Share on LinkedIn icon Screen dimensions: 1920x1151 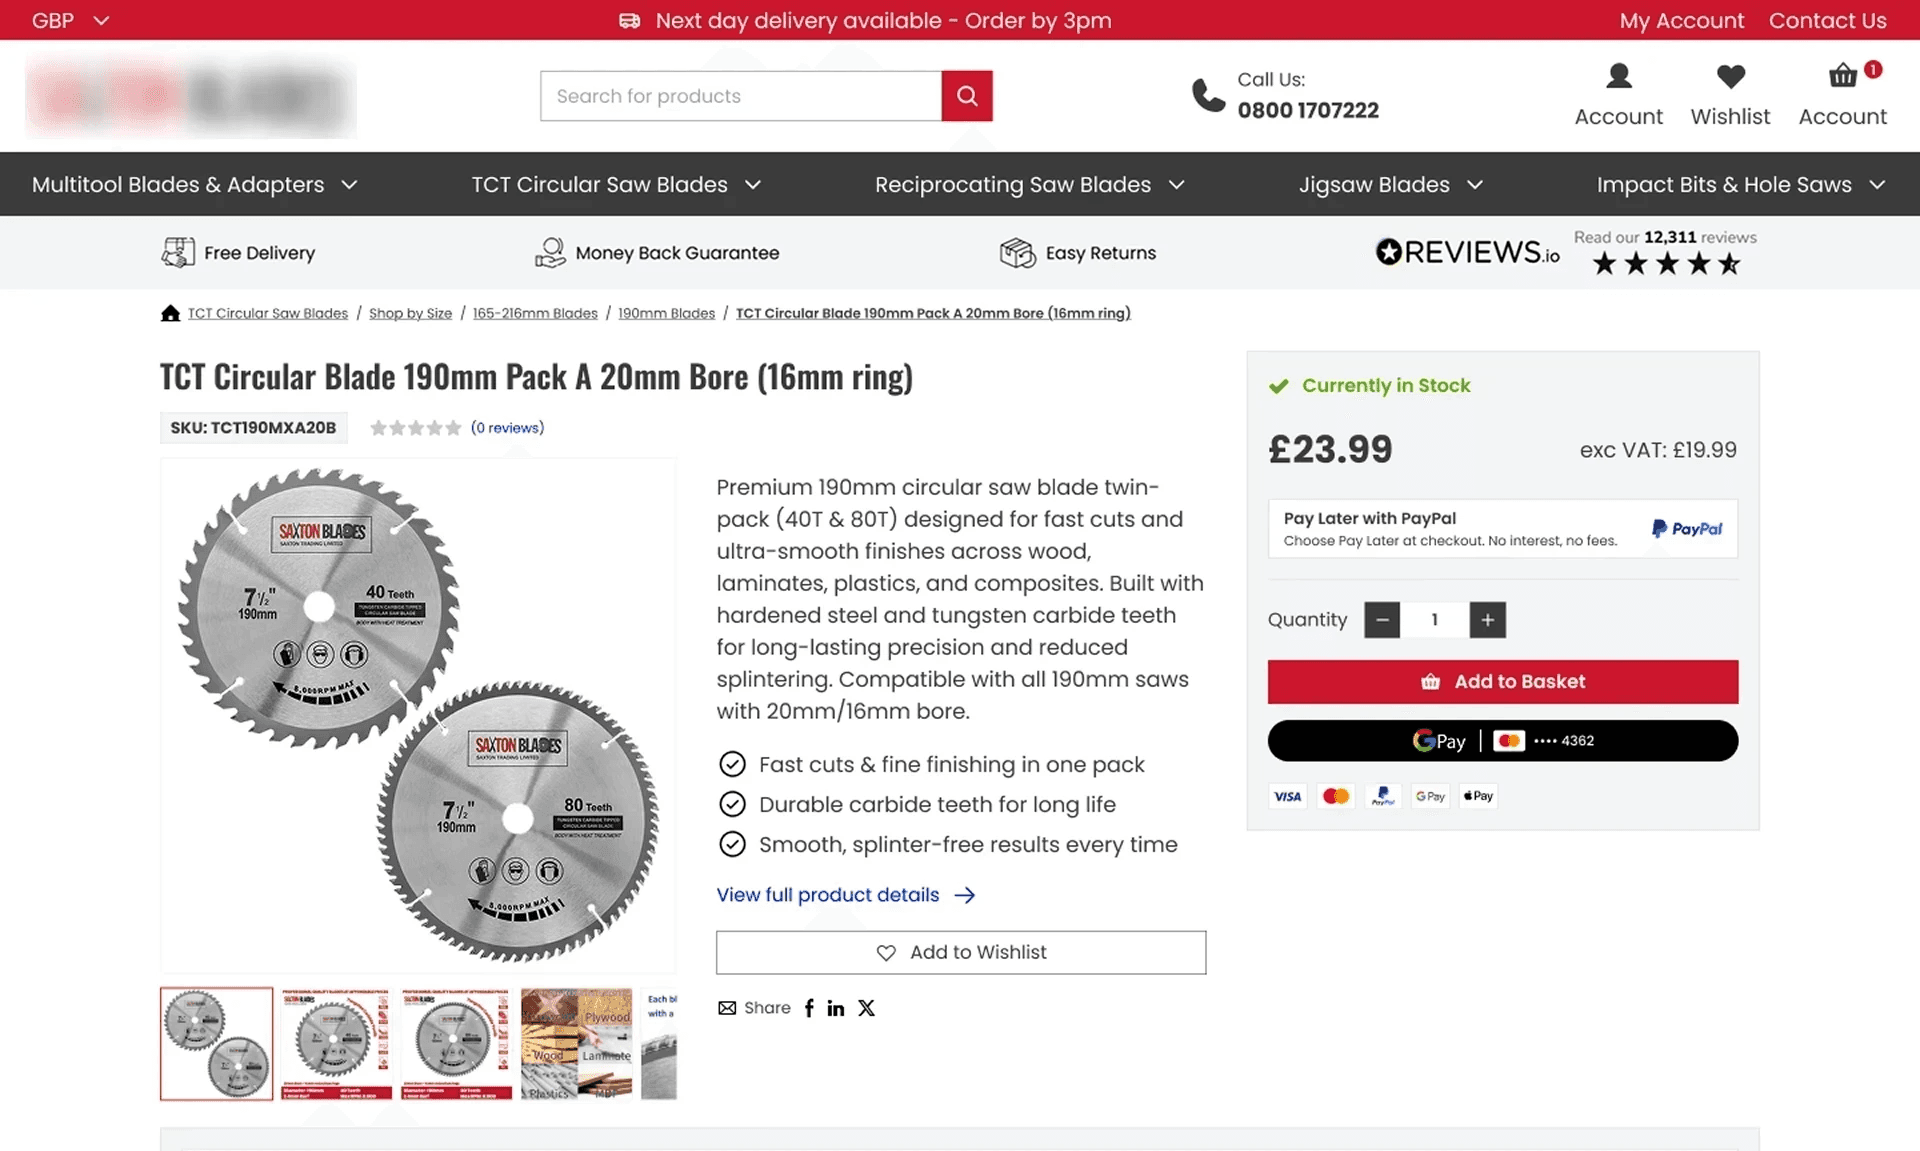[x=836, y=1008]
